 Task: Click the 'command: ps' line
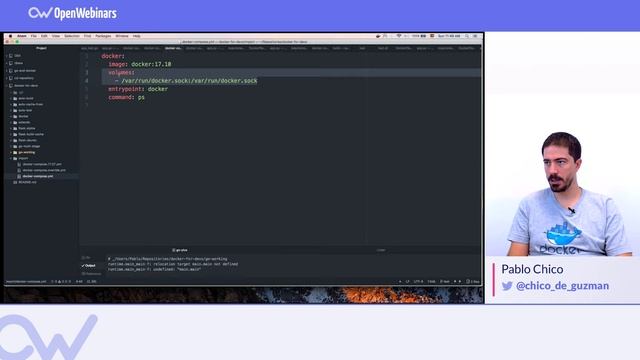tap(127, 97)
